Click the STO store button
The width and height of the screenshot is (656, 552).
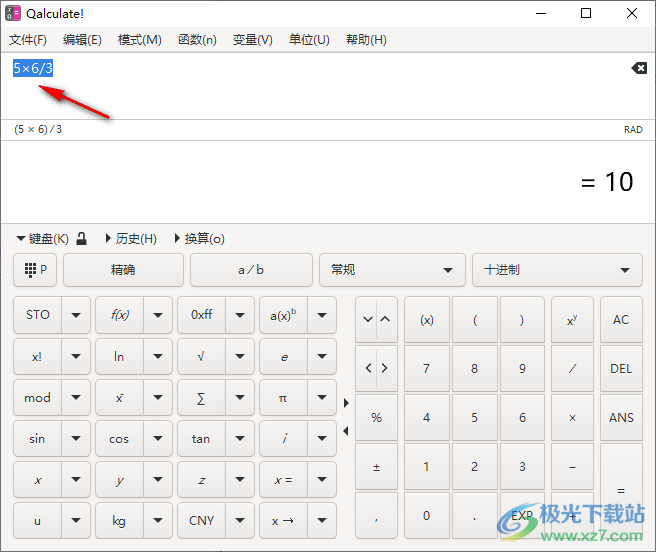pyautogui.click(x=37, y=315)
